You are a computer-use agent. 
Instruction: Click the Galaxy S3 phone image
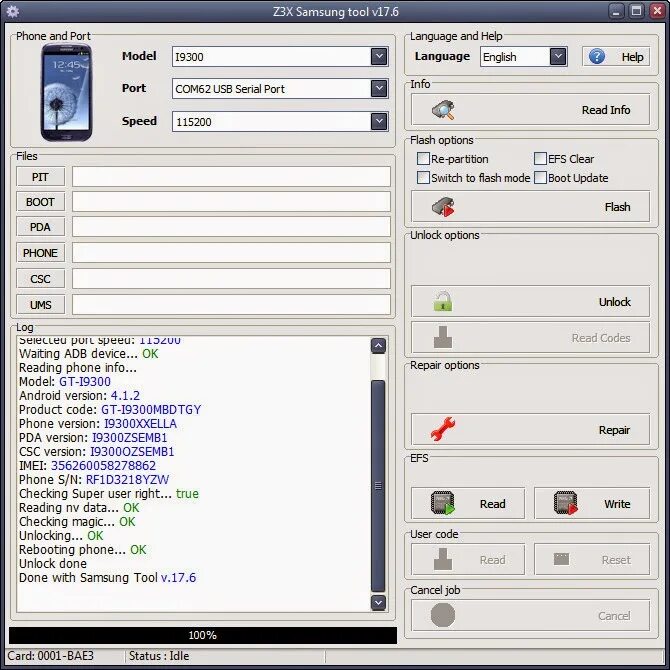click(x=66, y=92)
